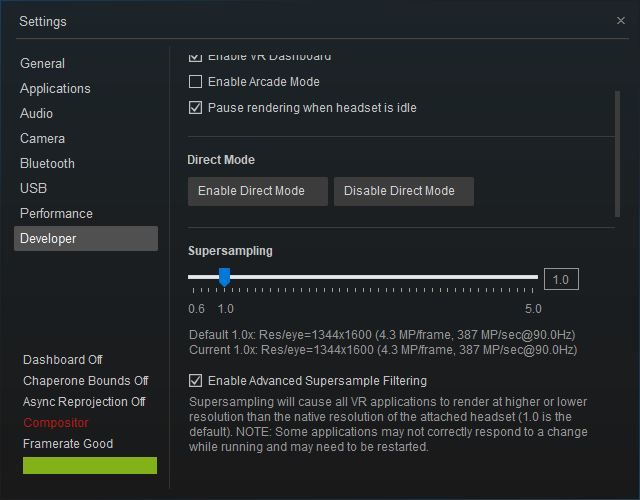Screen dimensions: 640x500
Task: Select the Bluetooth section
Action: coord(47,163)
